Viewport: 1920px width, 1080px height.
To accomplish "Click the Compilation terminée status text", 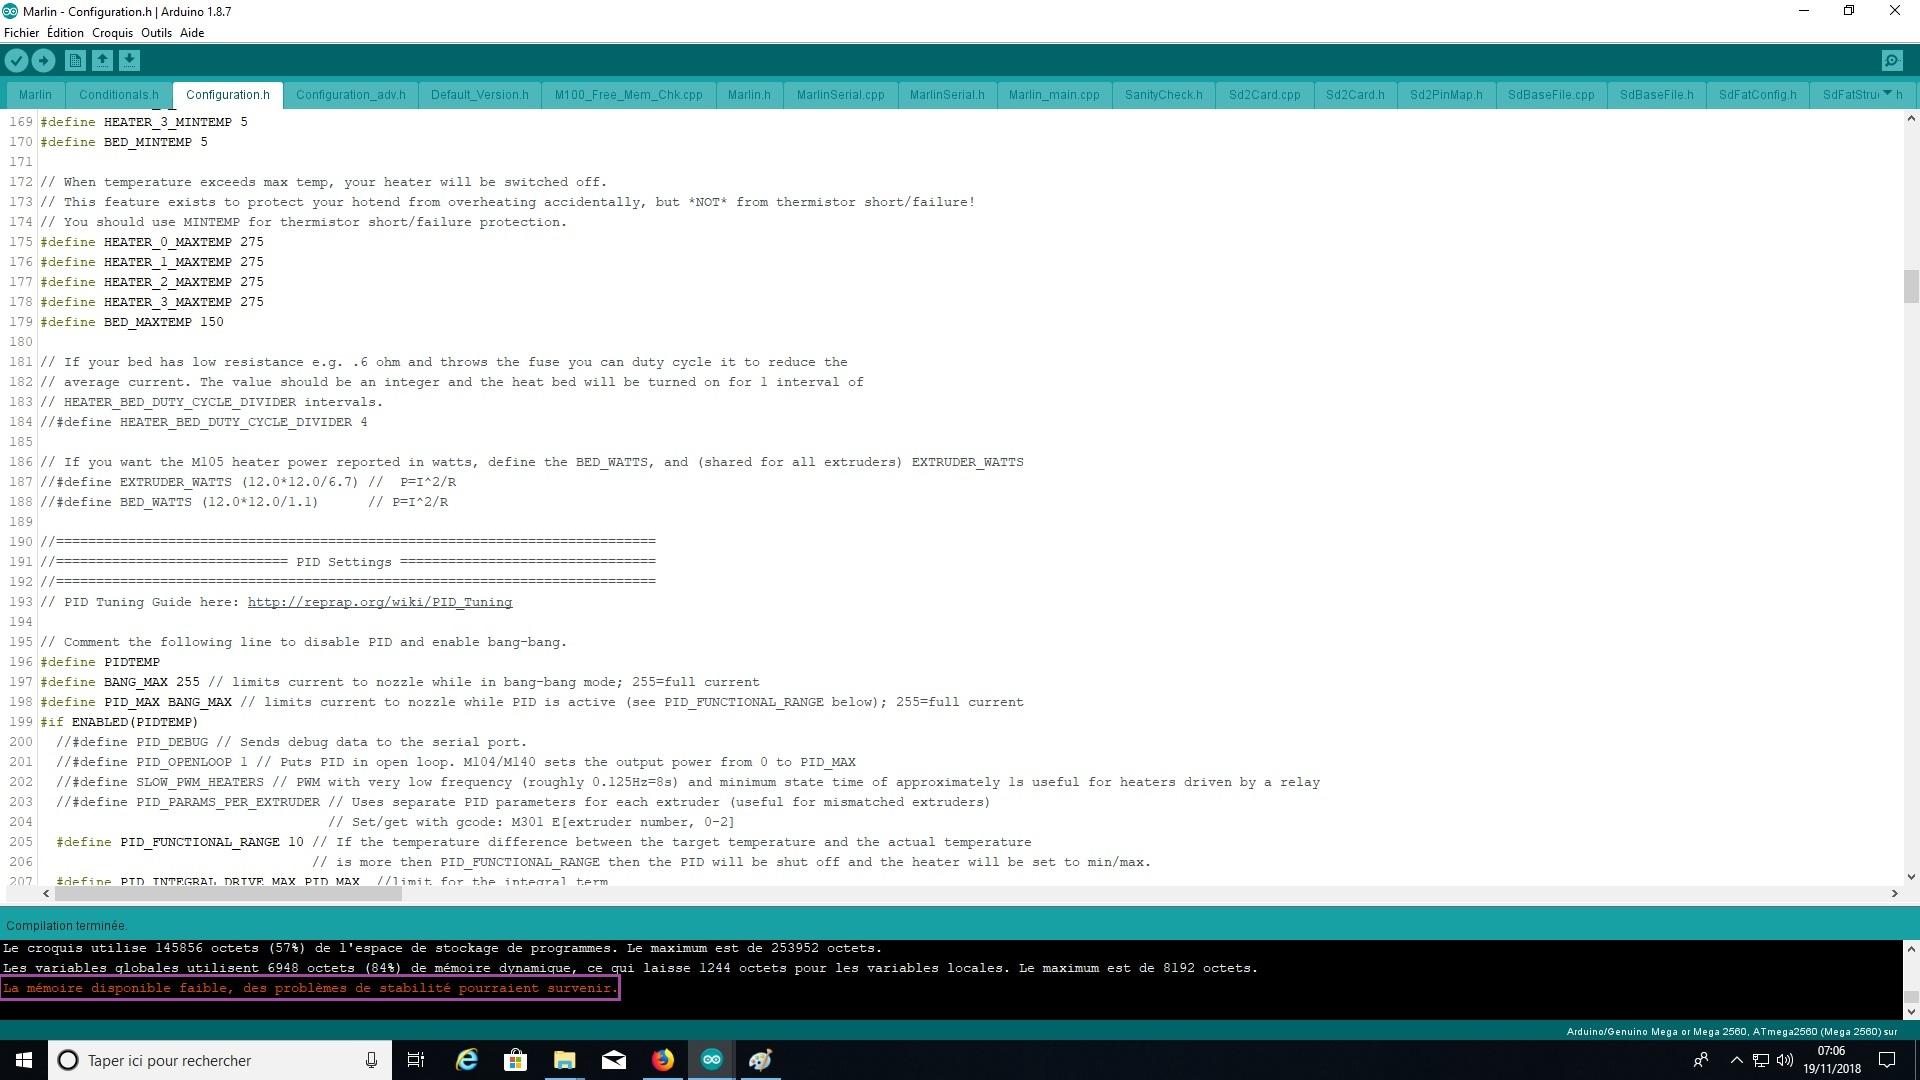I will 67,926.
